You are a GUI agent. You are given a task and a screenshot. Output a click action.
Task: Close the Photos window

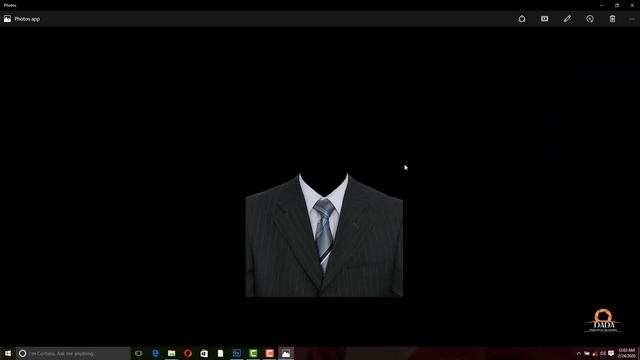(x=632, y=5)
